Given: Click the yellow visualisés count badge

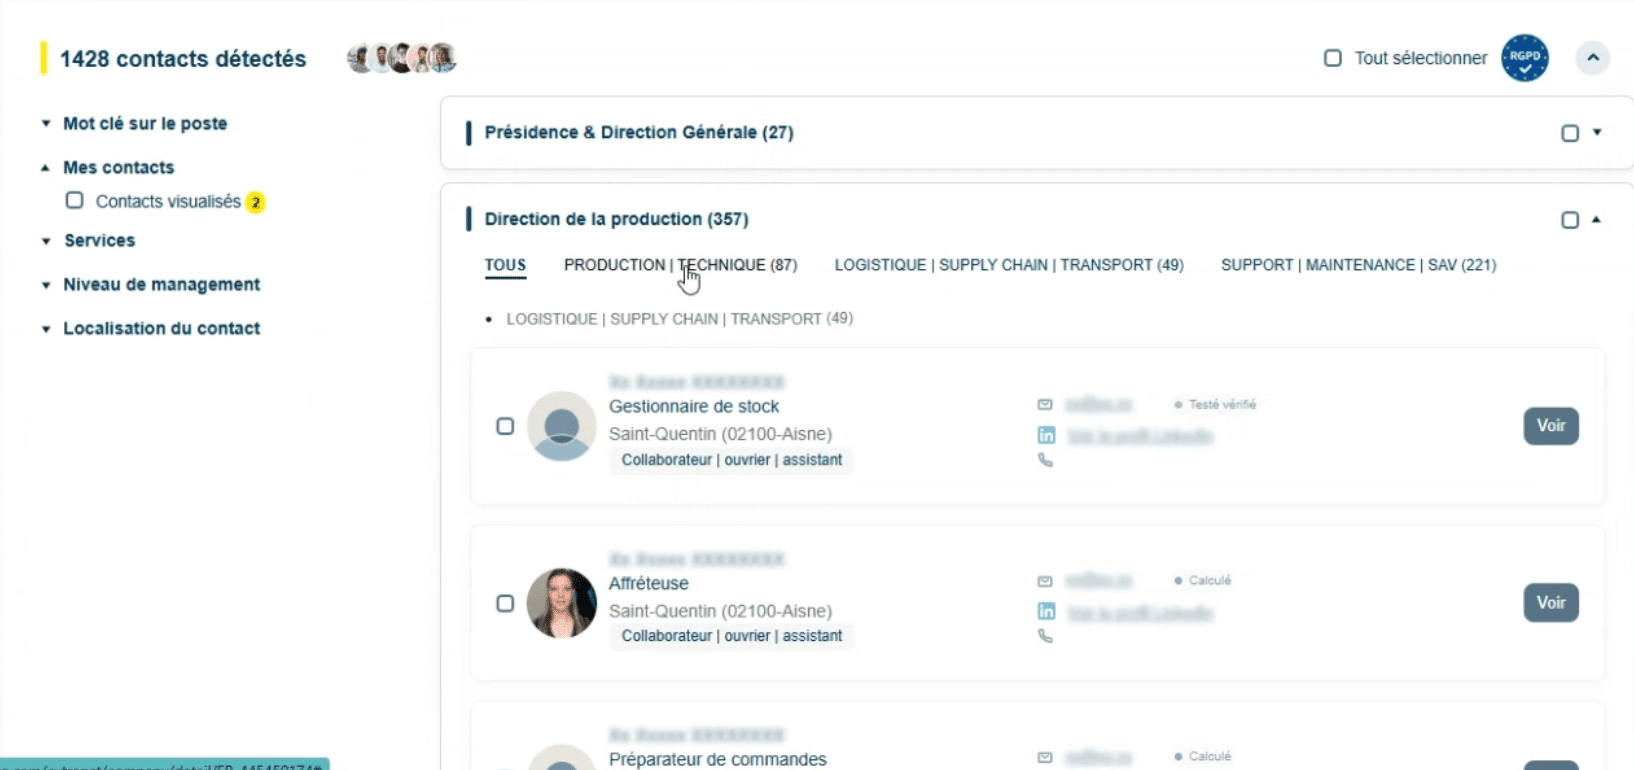Looking at the screenshot, I should click(x=256, y=202).
